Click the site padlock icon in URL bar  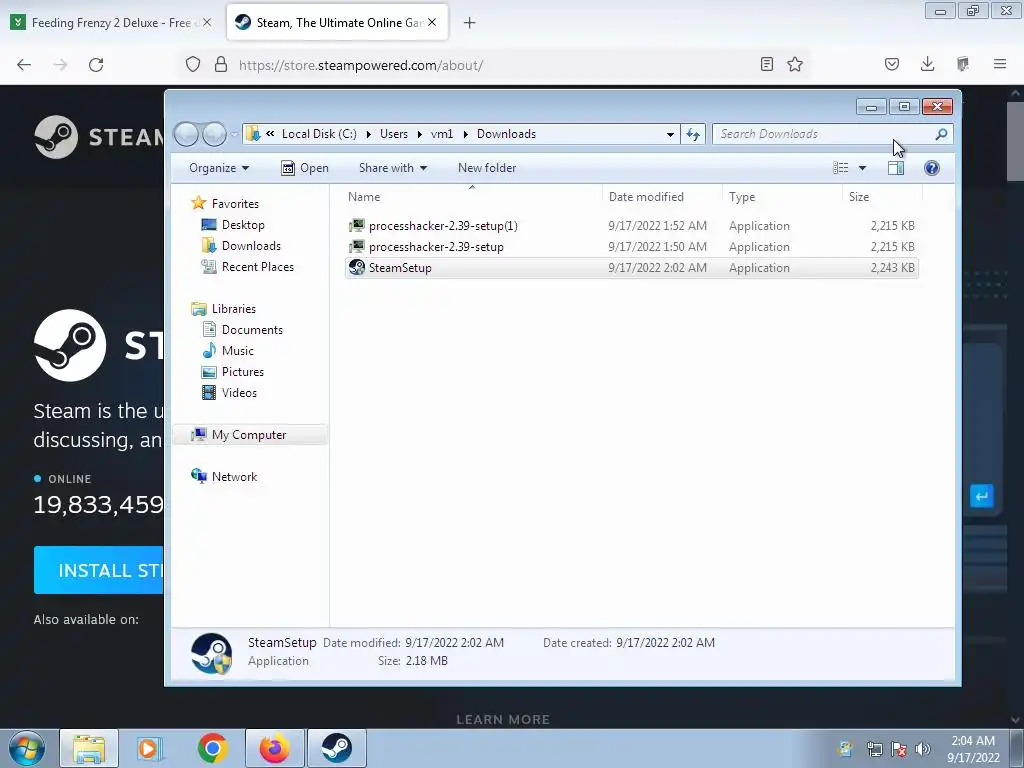[221, 65]
